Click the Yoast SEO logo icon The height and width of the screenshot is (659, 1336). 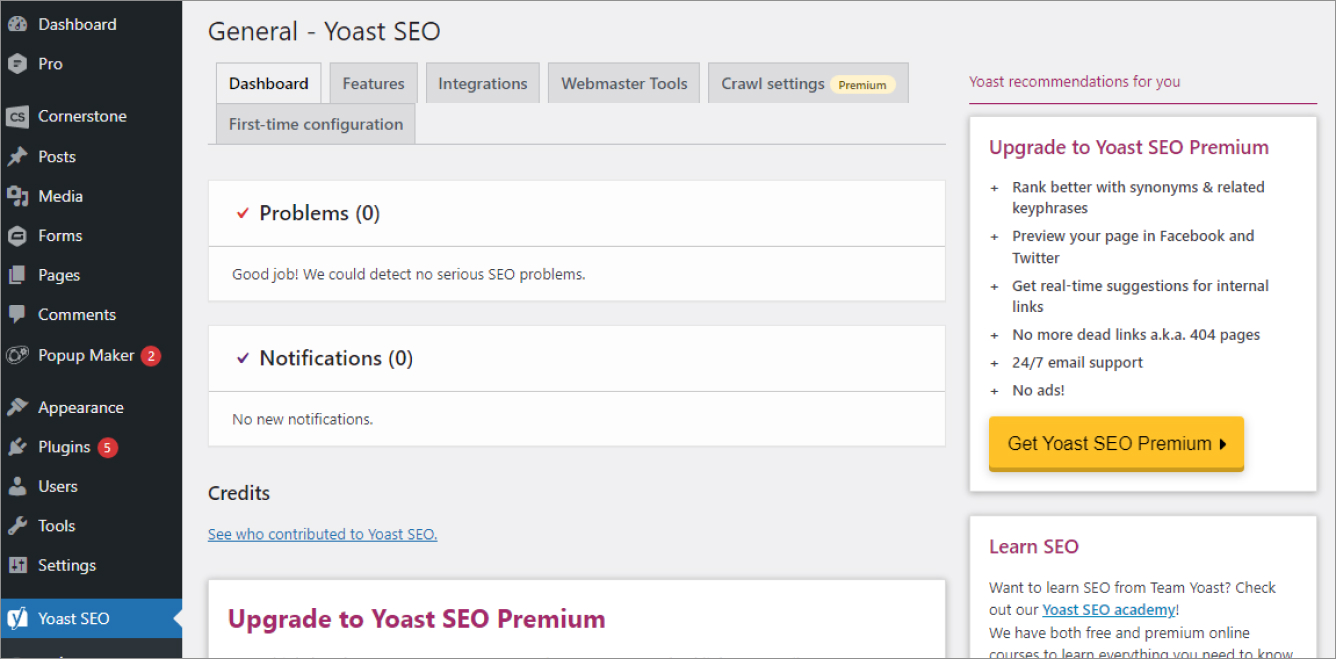click(17, 618)
